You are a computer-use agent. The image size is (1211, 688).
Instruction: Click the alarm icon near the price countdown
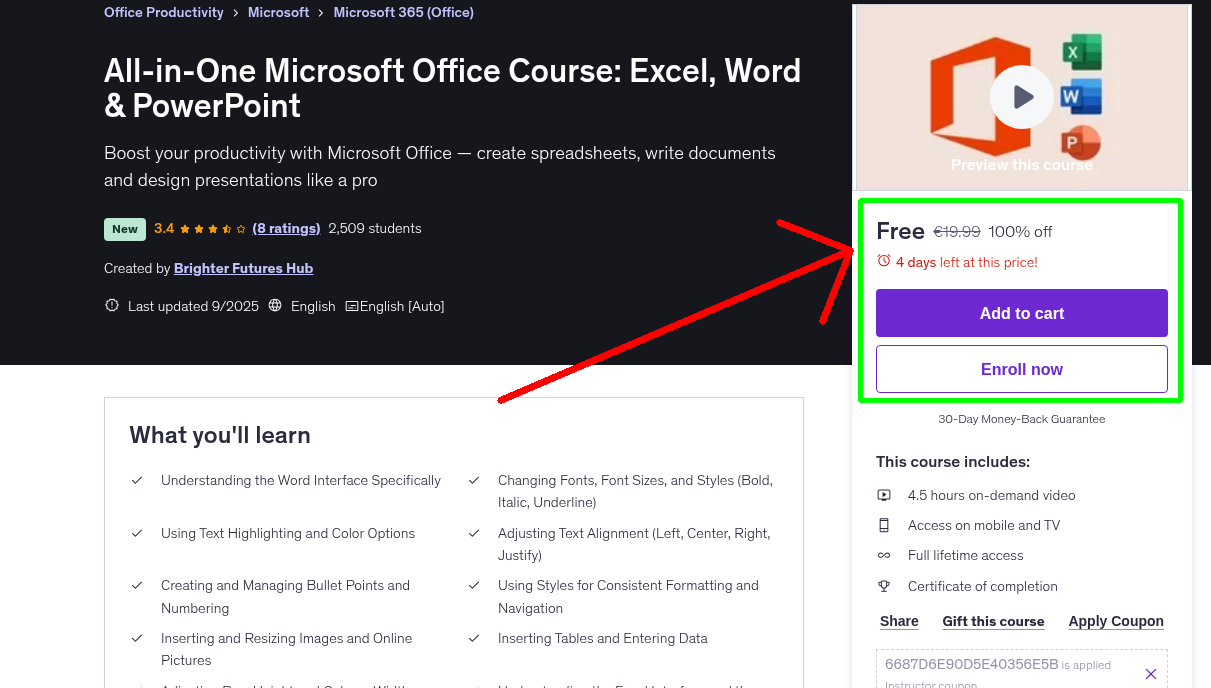click(x=884, y=260)
